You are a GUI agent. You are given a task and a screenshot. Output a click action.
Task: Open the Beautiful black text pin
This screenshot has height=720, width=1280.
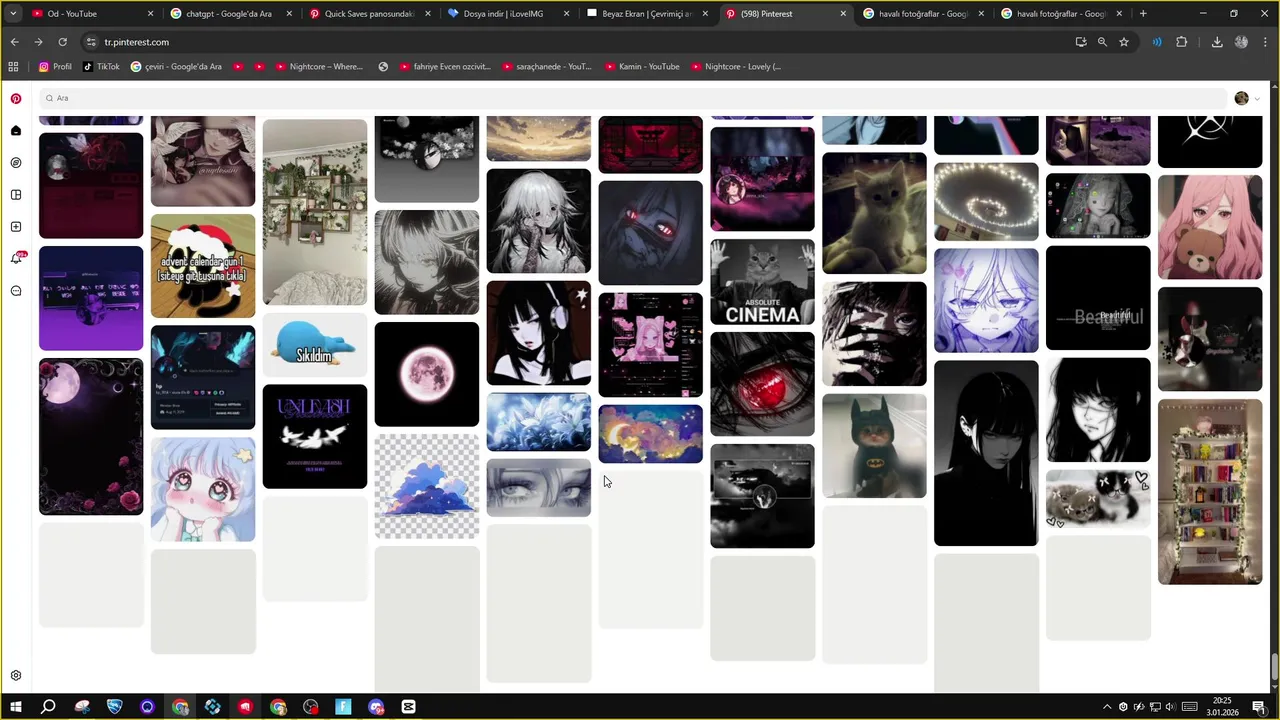coord(1098,298)
